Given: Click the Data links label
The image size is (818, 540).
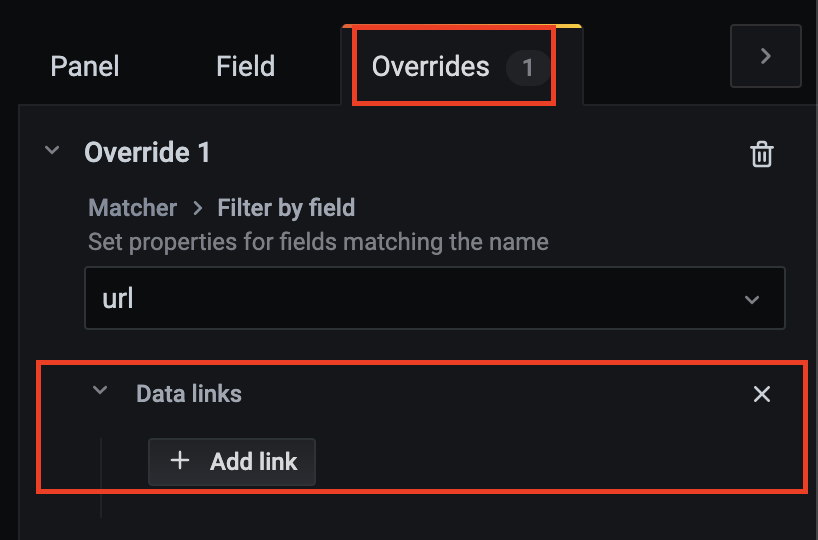Looking at the screenshot, I should (189, 394).
